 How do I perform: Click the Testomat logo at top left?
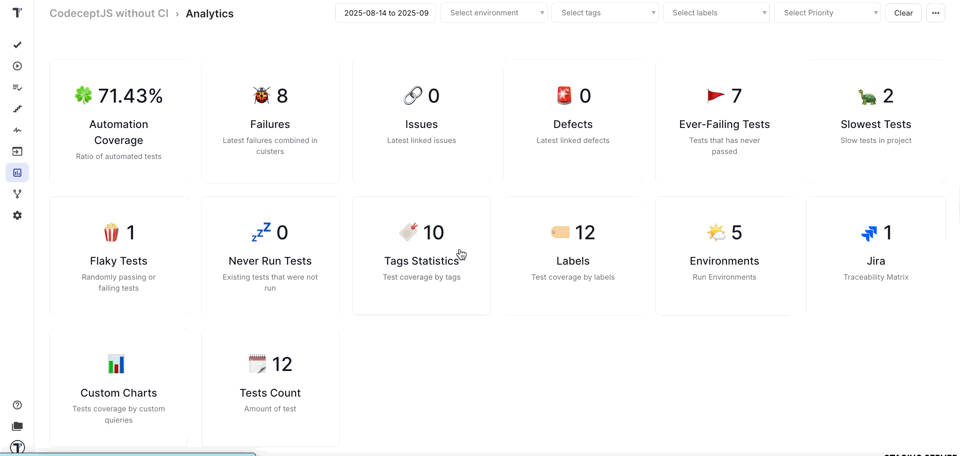point(17,13)
